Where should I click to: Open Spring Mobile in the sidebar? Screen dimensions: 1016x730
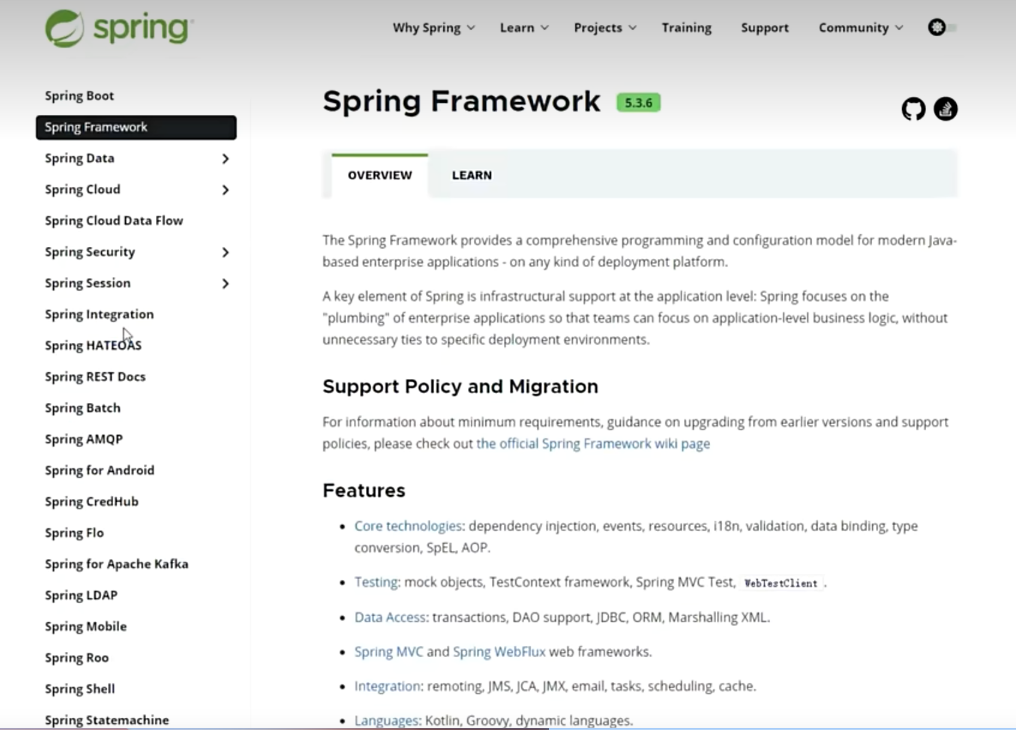(x=86, y=626)
